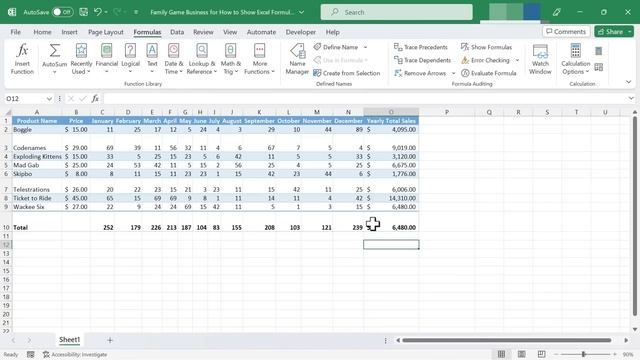Switch to Normal view in status bar
This screenshot has width=640, height=360.
click(x=501, y=354)
